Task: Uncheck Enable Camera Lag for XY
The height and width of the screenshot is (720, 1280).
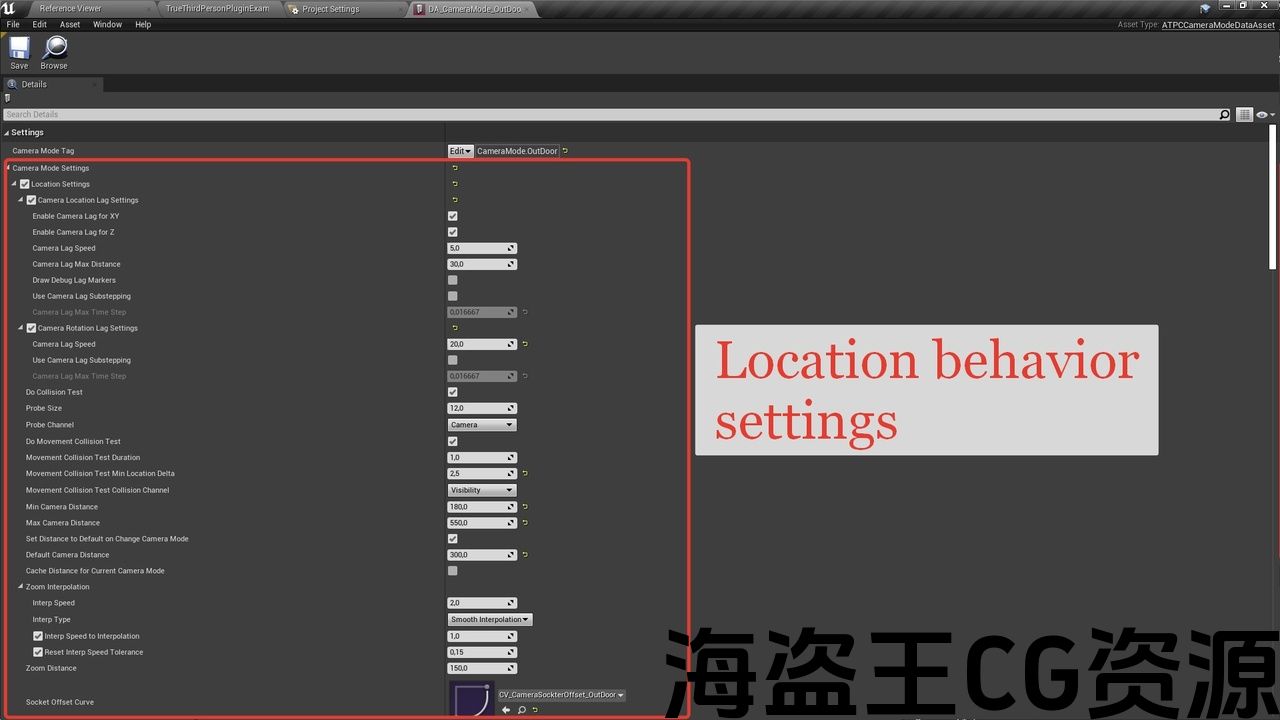Action: 453,216
